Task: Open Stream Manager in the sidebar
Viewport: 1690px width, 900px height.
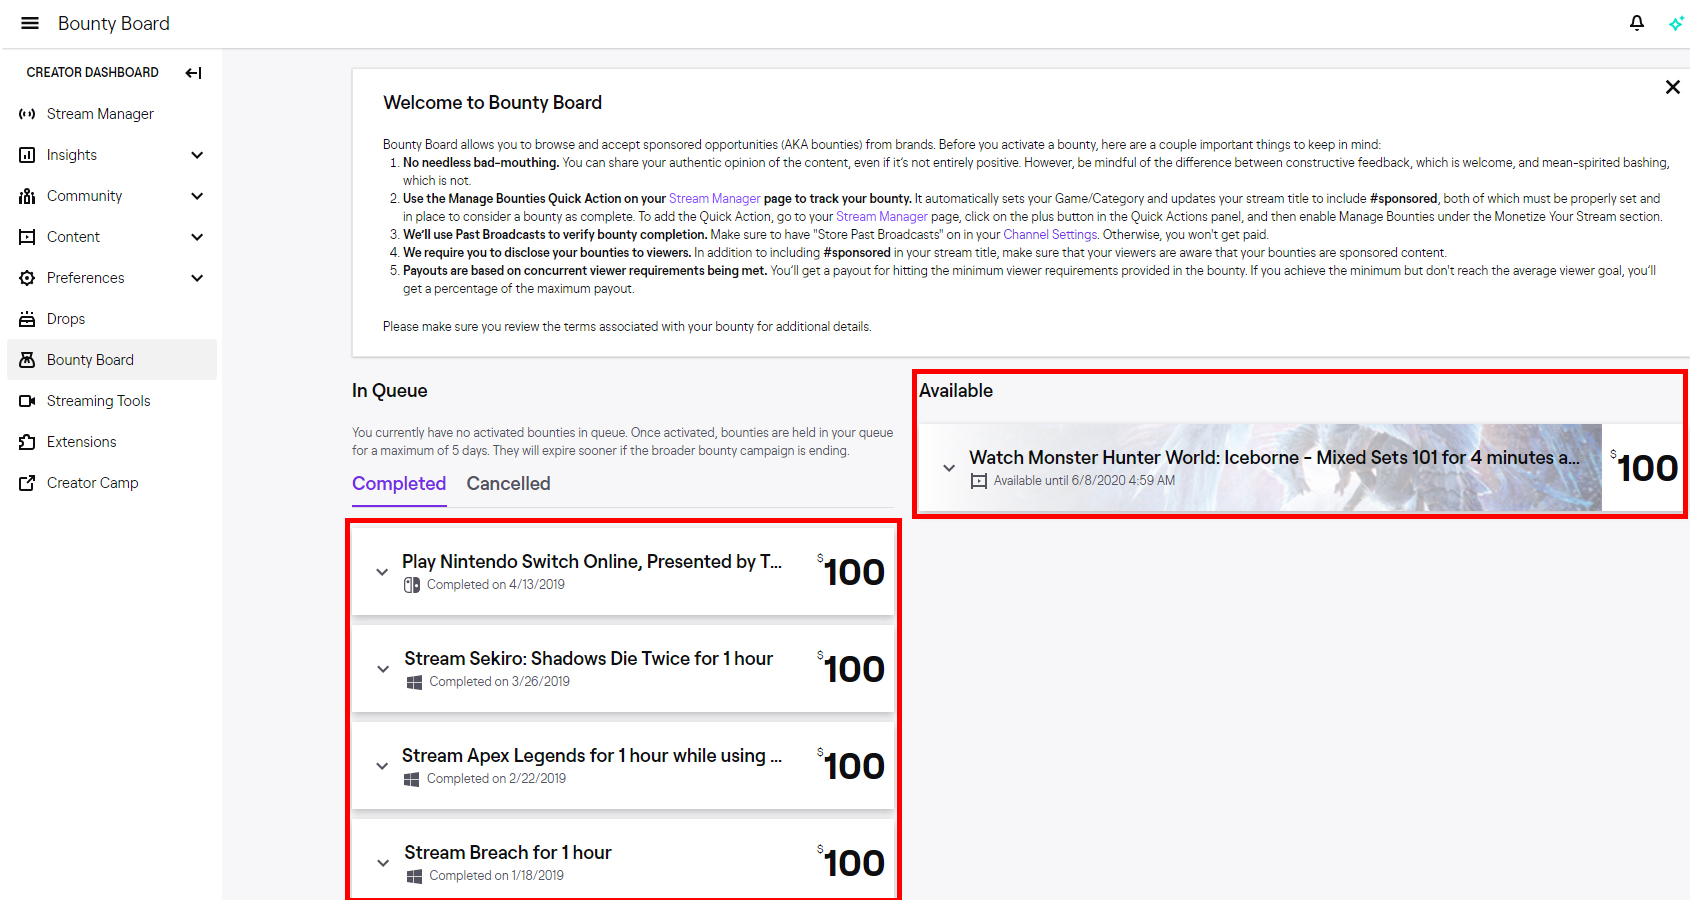Action: 112,114
